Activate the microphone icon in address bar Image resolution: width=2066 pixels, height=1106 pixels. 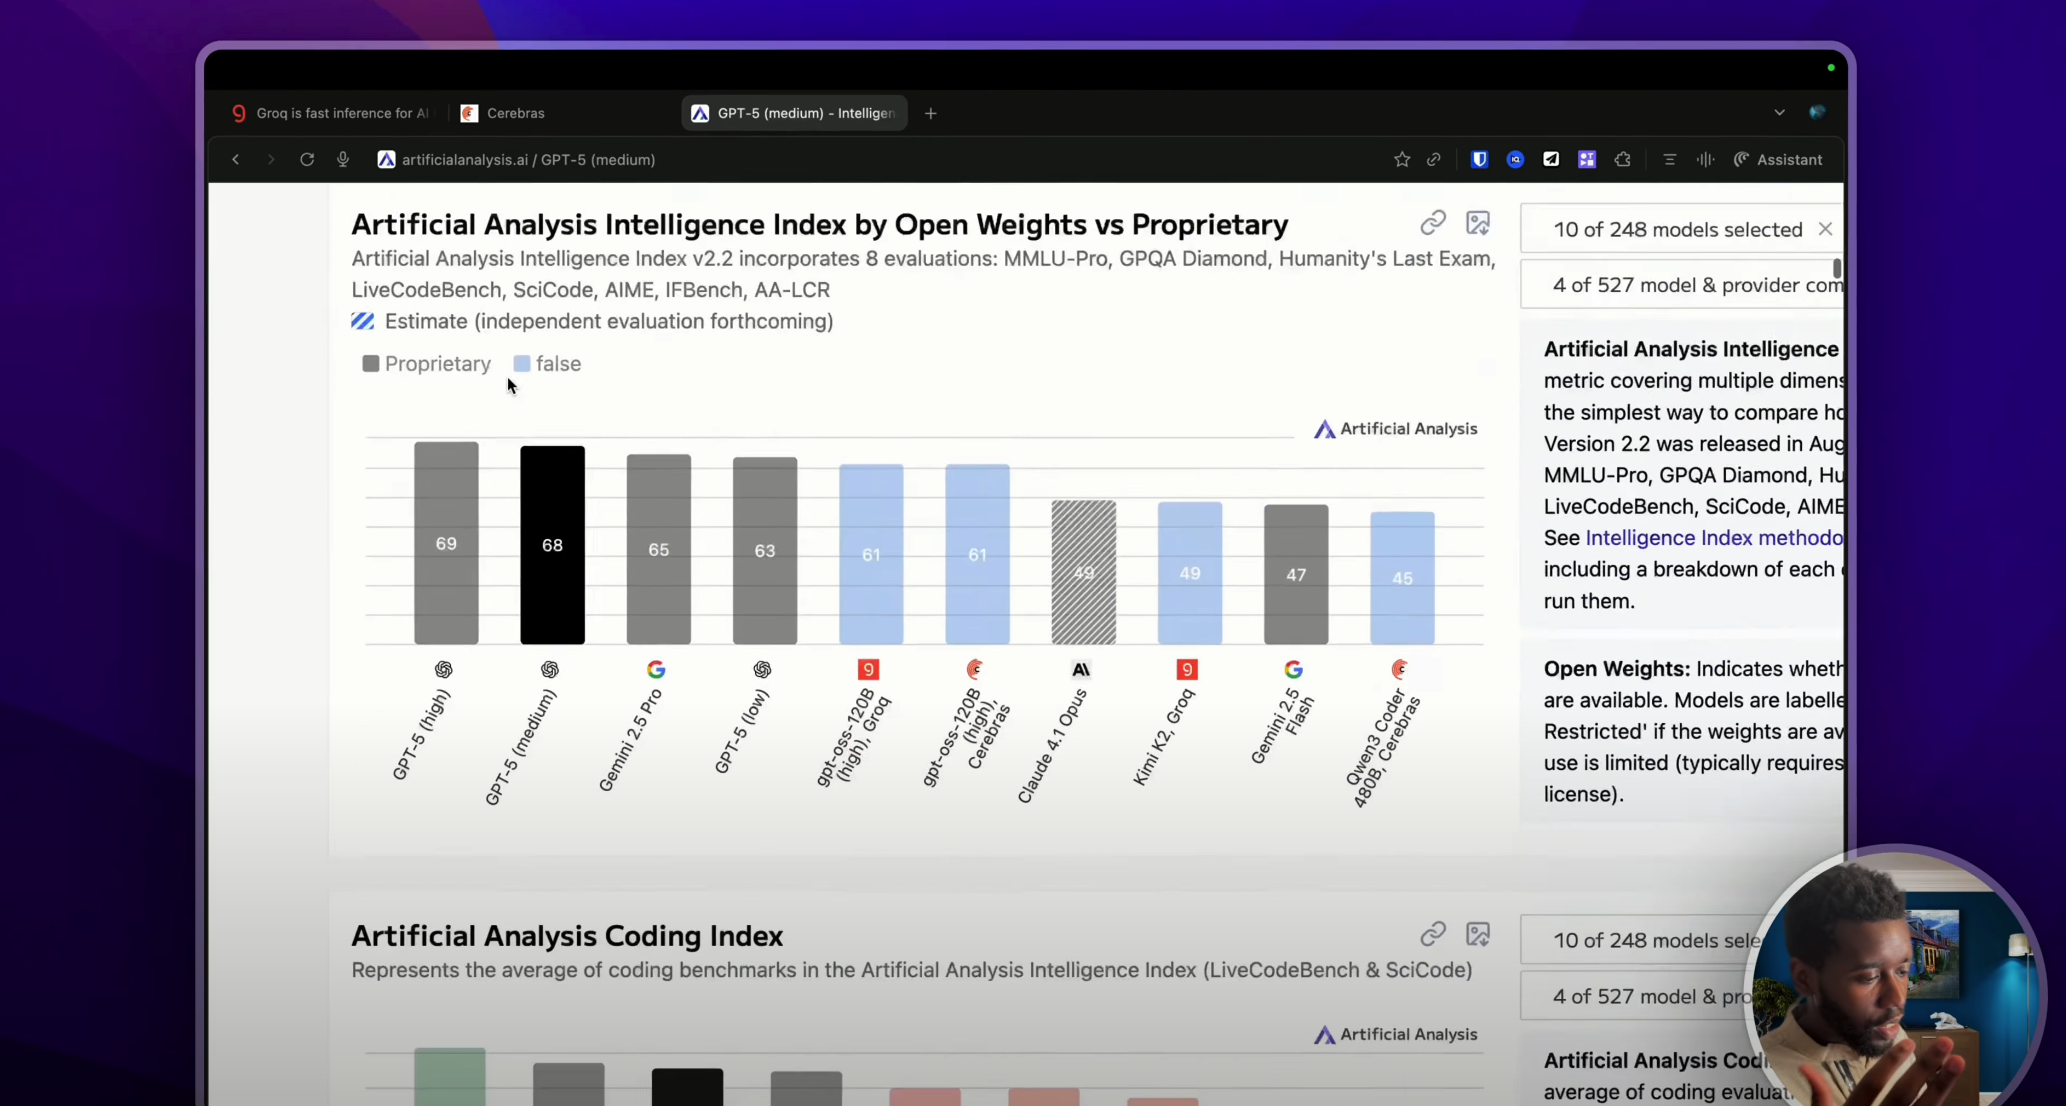343,159
